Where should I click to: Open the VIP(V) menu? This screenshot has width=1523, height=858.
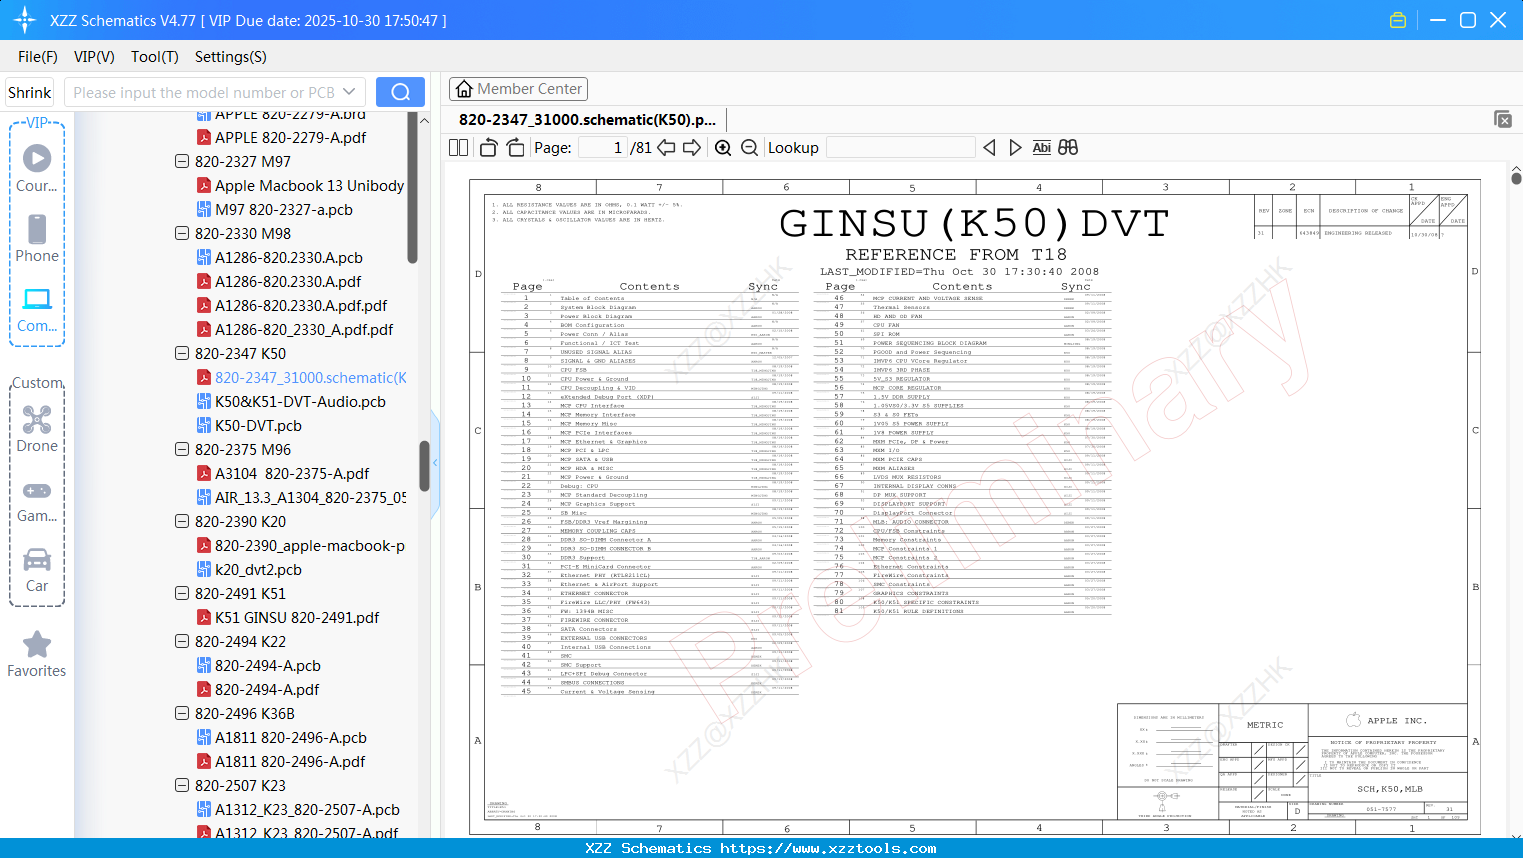pyautogui.click(x=94, y=57)
